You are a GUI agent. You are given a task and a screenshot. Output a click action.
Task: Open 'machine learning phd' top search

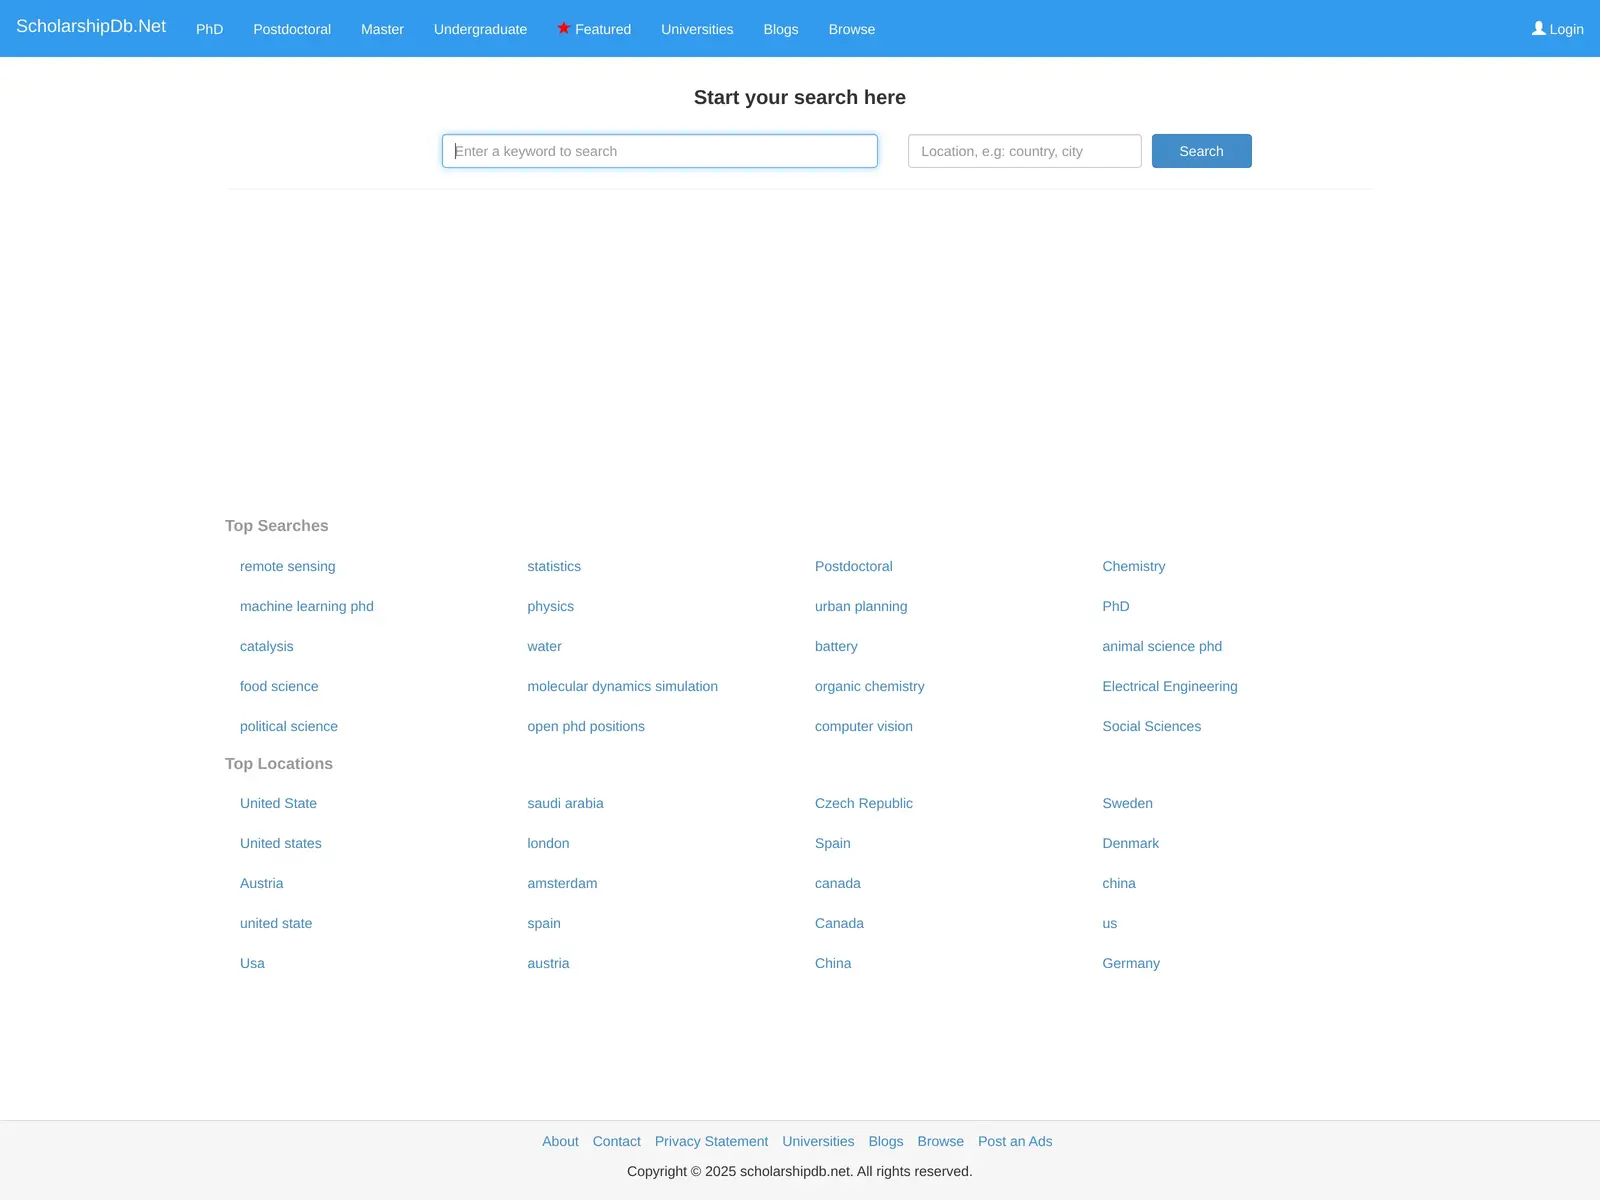(307, 606)
